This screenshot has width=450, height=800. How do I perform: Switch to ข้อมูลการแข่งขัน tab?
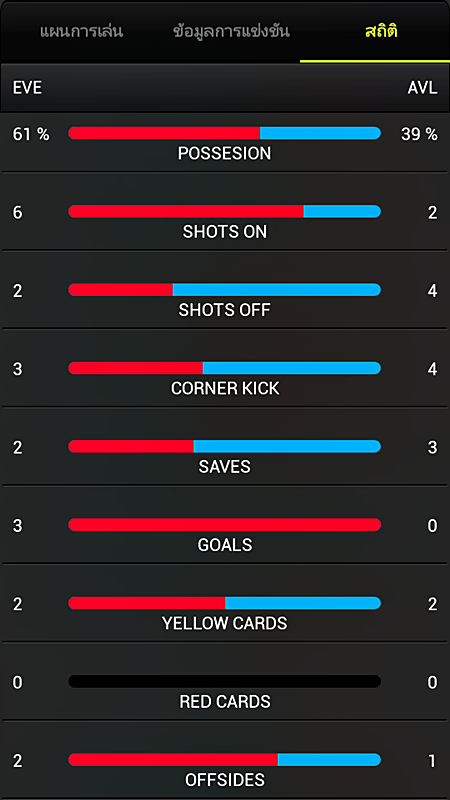click(231, 32)
